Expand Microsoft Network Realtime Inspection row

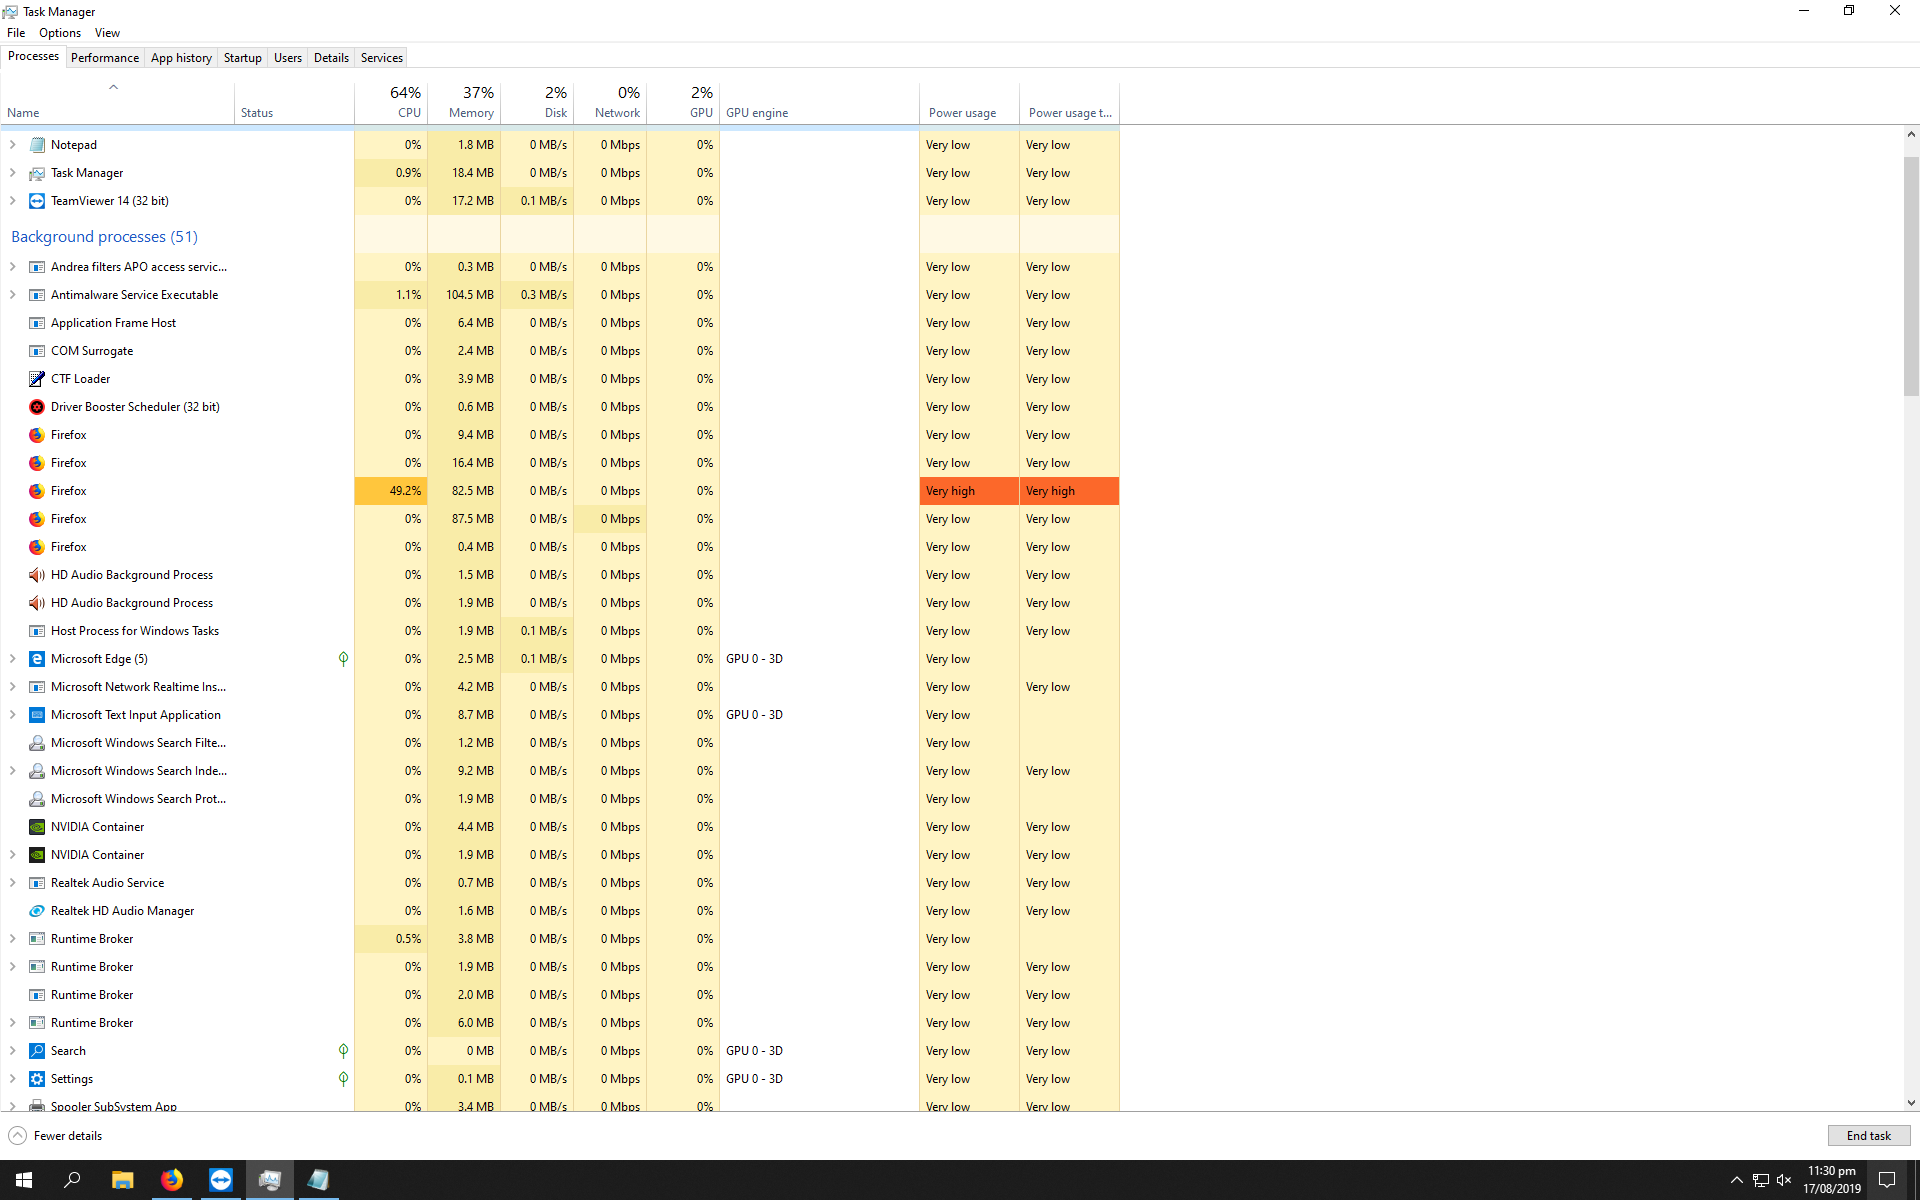(13, 687)
